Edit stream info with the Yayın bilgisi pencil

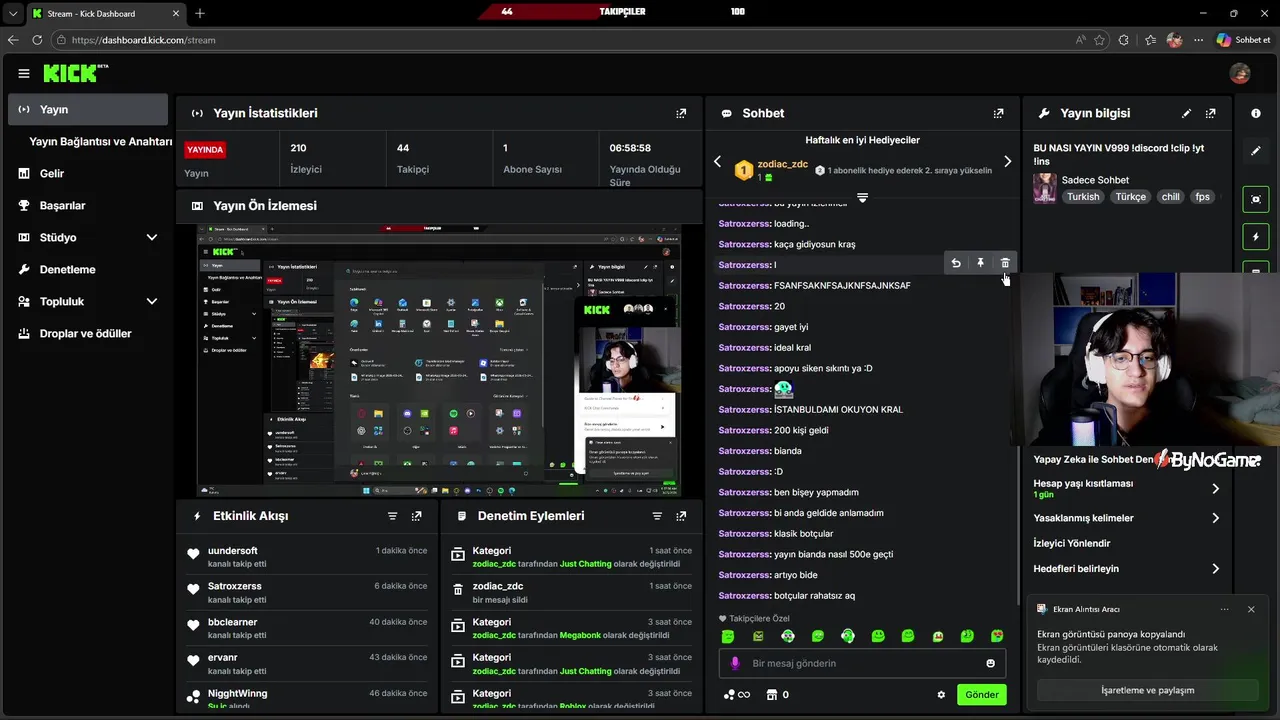pyautogui.click(x=1186, y=114)
